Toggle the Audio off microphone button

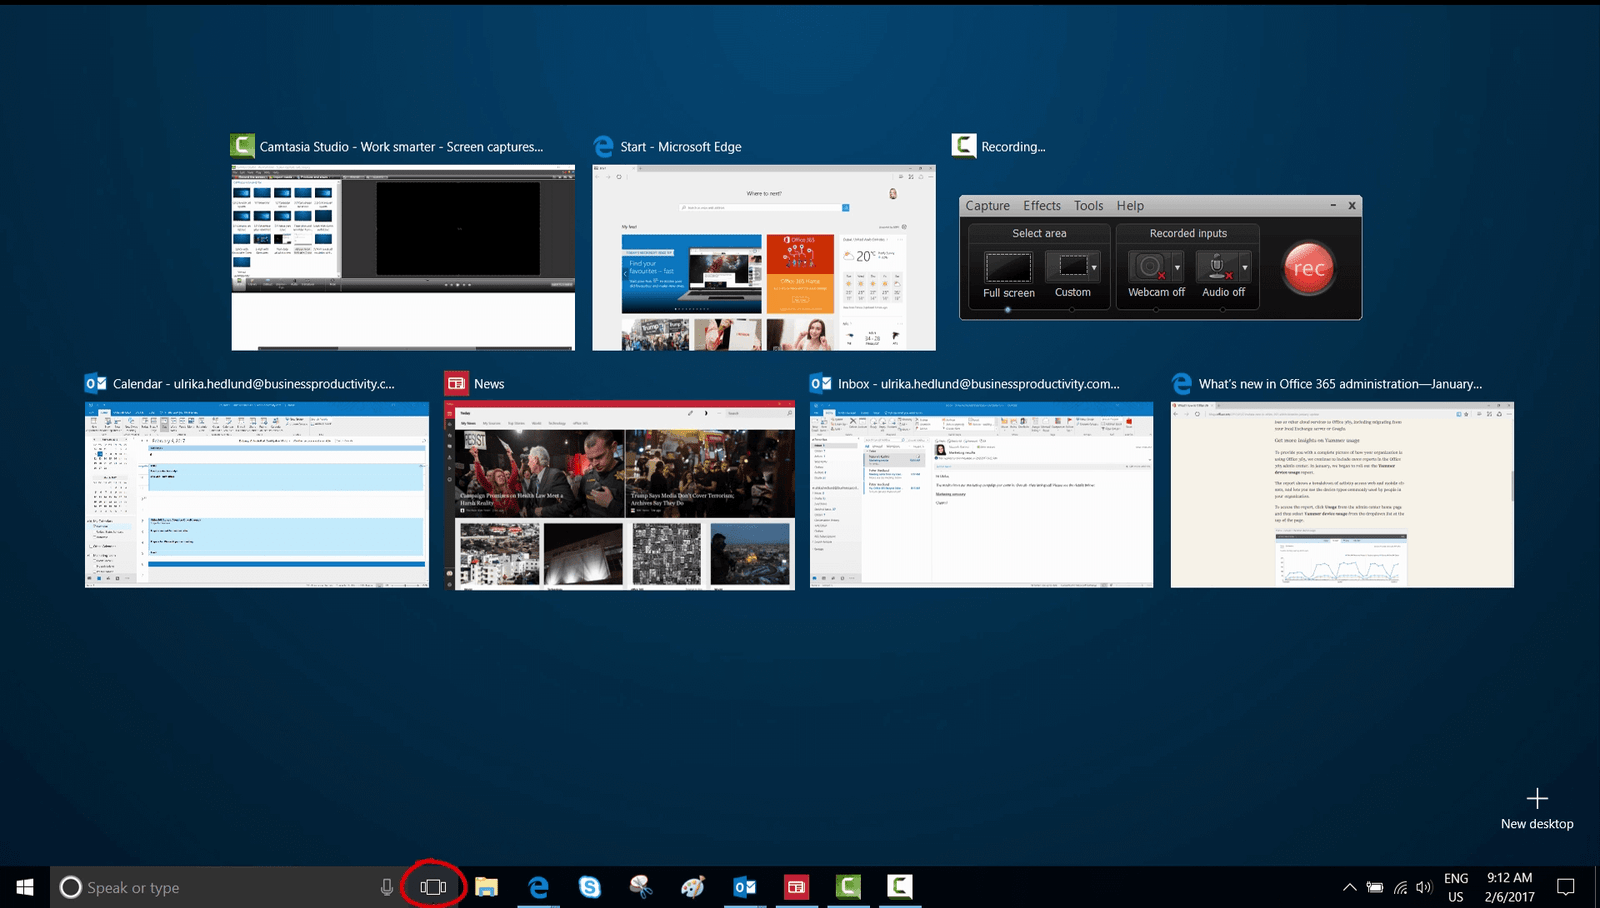1217,268
